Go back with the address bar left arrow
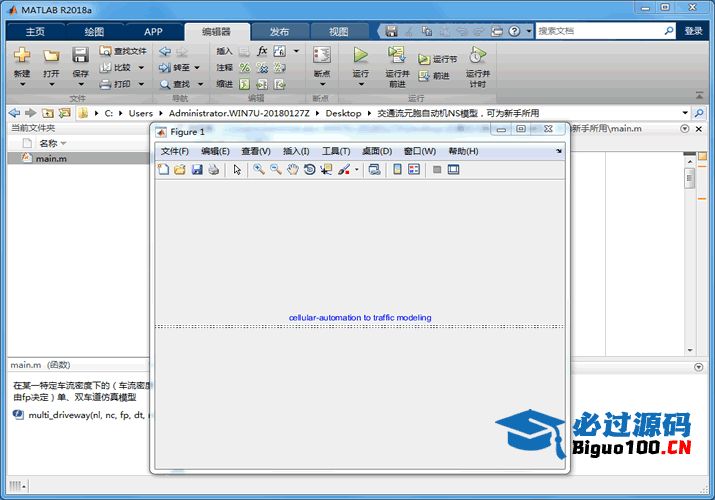 click(x=14, y=113)
